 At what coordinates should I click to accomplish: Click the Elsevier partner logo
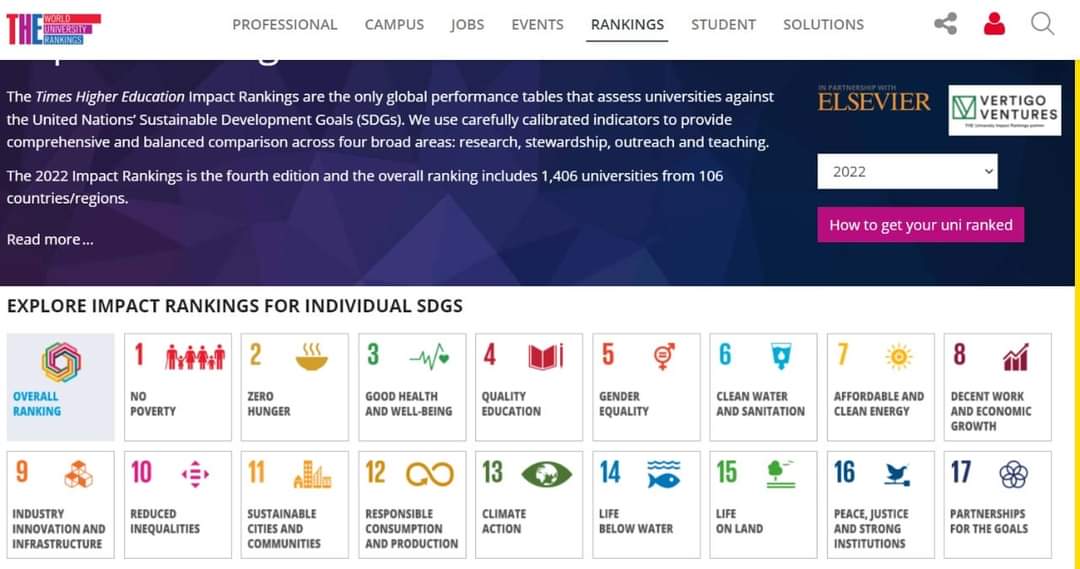click(874, 101)
